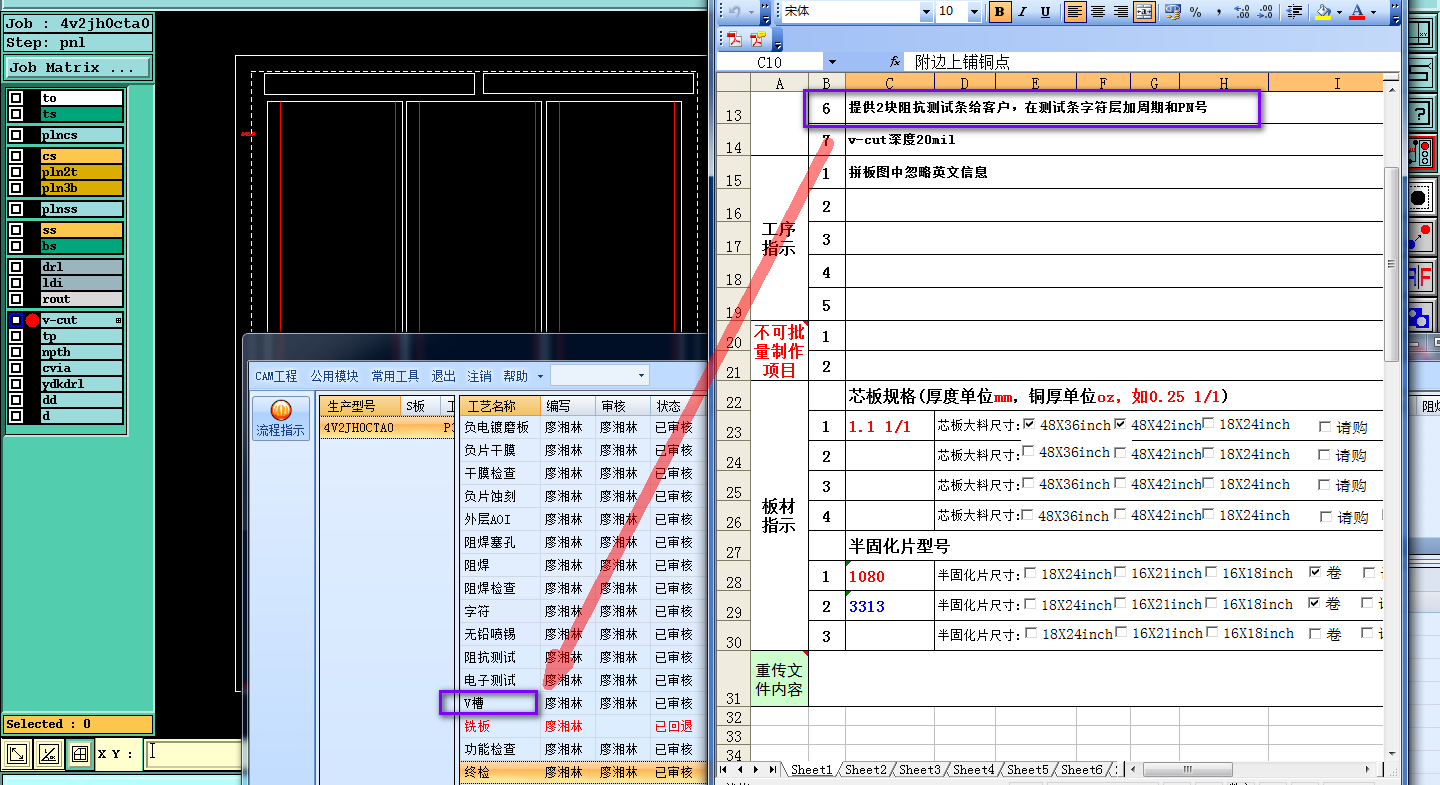Align cell text to the right
1440x785 pixels.
point(1121,12)
